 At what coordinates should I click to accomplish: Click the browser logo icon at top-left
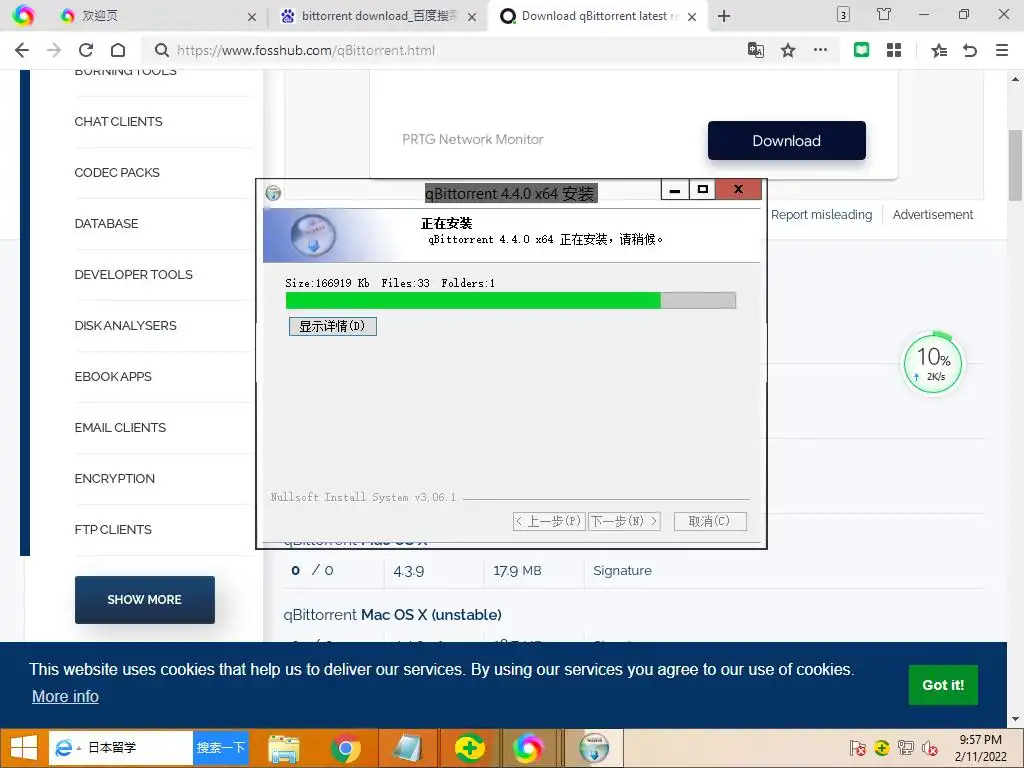[24, 16]
